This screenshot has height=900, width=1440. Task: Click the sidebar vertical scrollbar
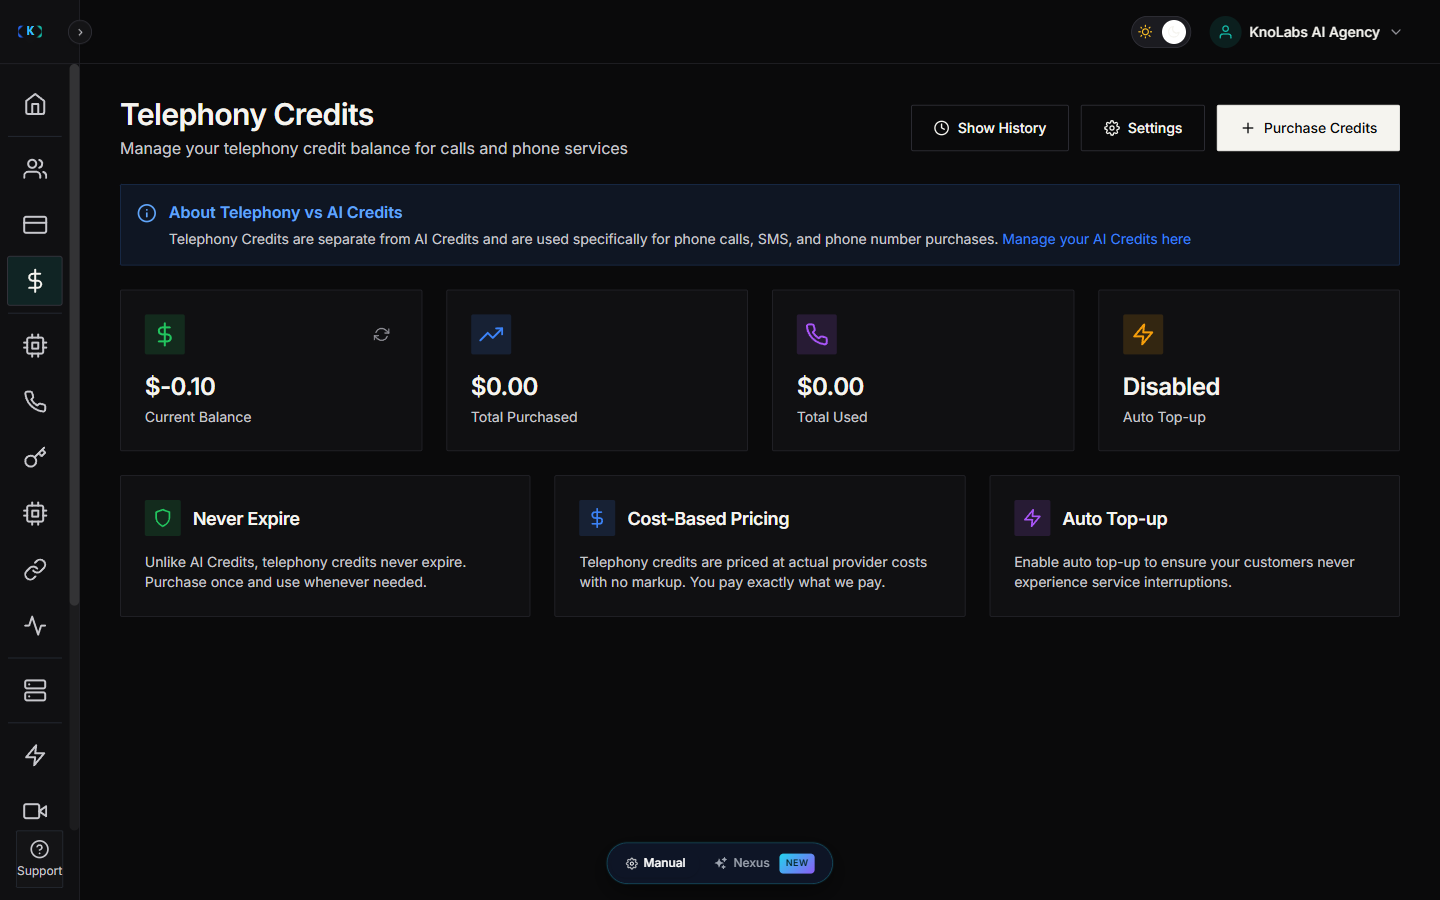click(74, 335)
